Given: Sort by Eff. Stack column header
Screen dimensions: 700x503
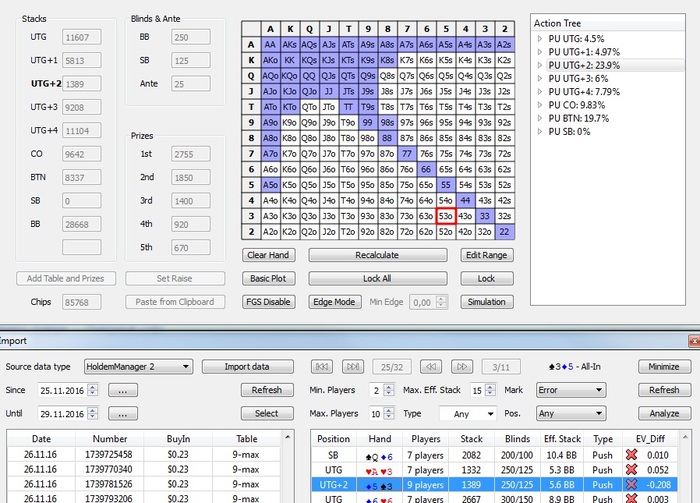Looking at the screenshot, I should (x=562, y=439).
